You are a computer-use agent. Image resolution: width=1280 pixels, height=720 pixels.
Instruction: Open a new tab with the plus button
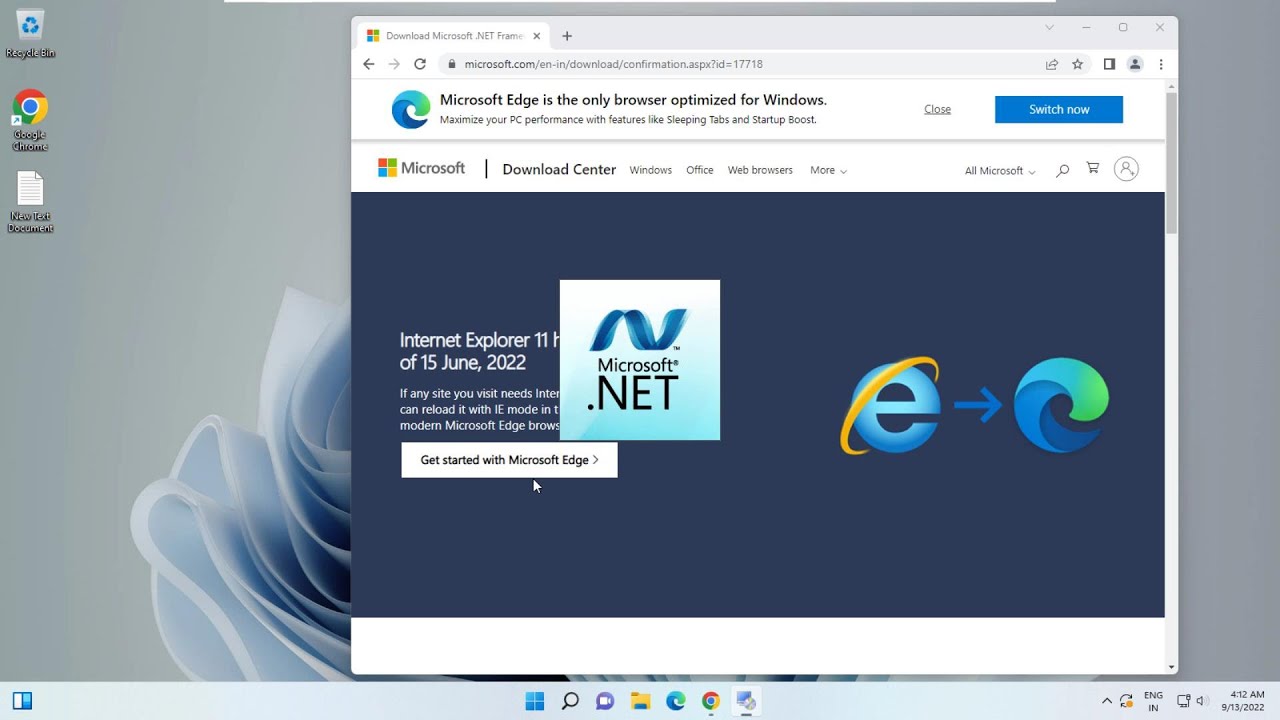tap(567, 36)
